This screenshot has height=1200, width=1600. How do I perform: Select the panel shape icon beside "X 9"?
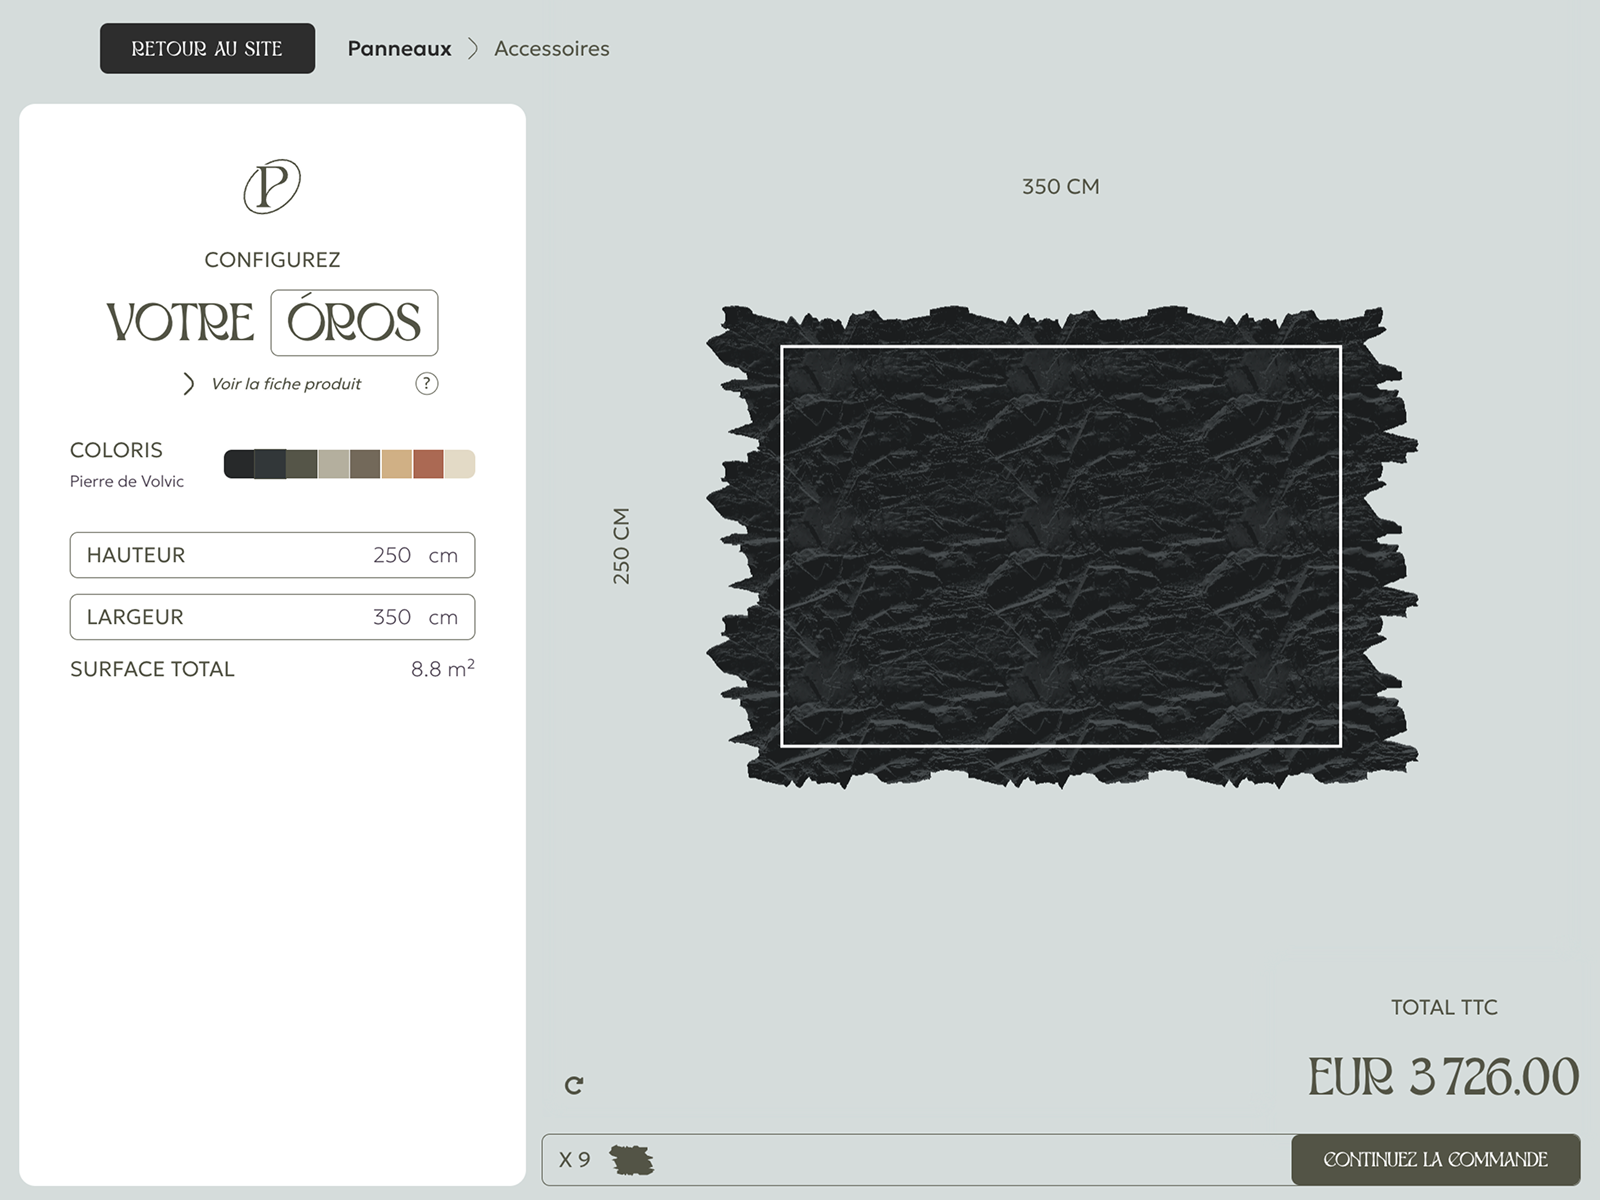click(x=630, y=1160)
